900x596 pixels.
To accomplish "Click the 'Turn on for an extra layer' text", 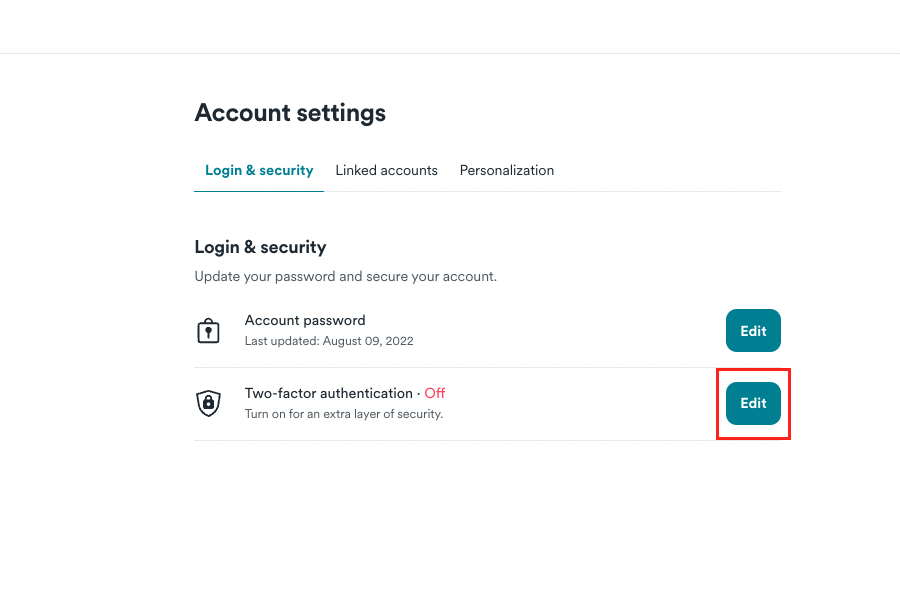I will pyautogui.click(x=343, y=414).
